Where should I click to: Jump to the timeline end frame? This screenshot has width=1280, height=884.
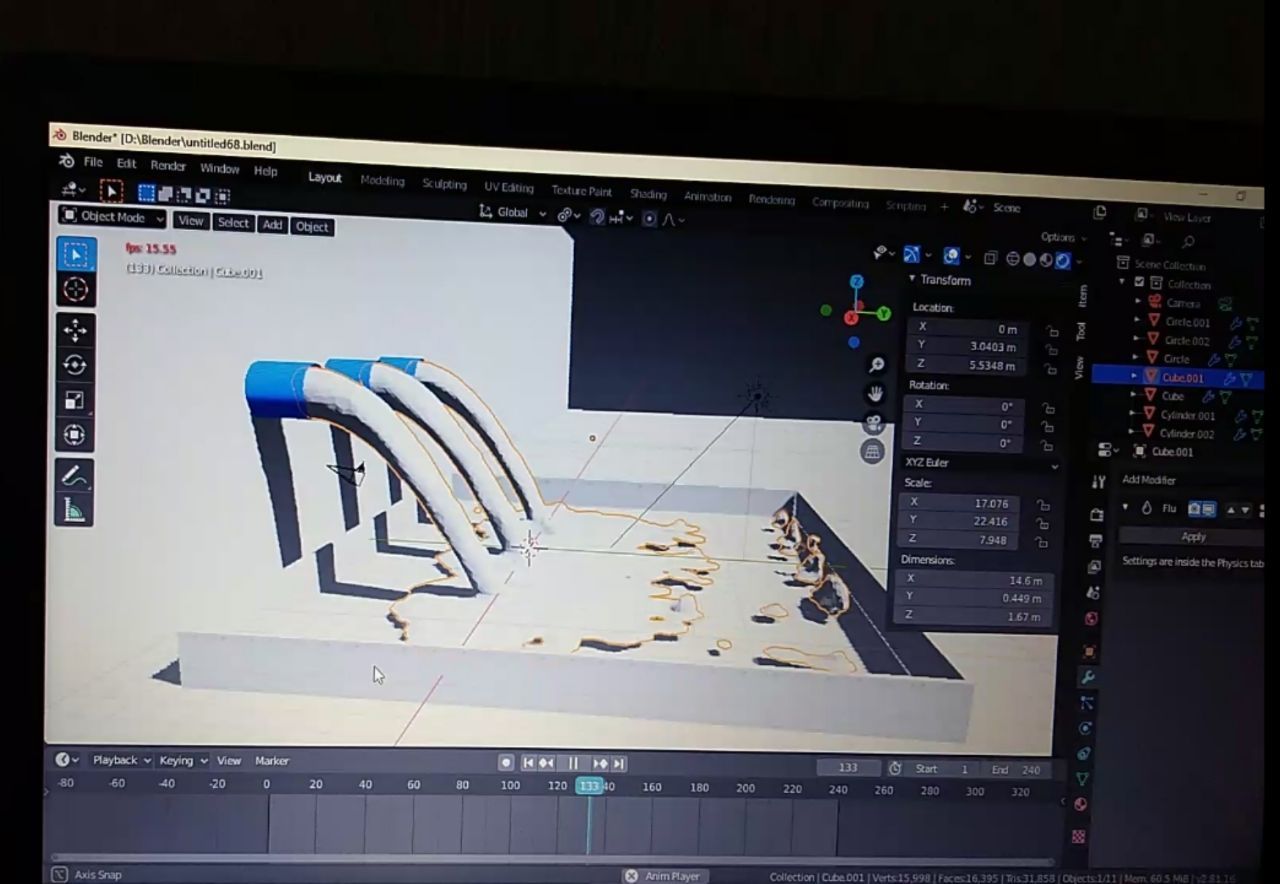pos(619,764)
